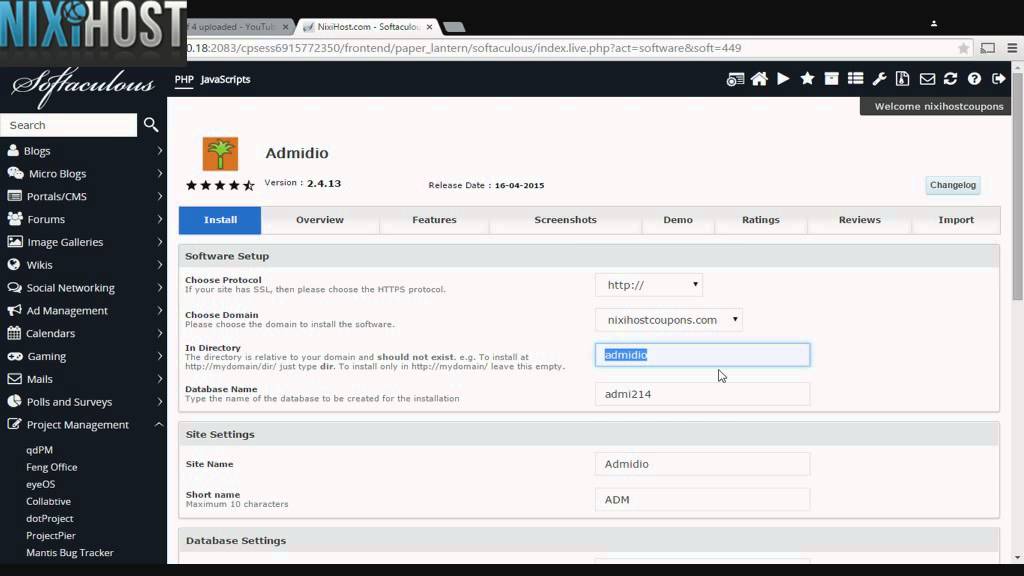Open dotProject script link

click(50, 519)
